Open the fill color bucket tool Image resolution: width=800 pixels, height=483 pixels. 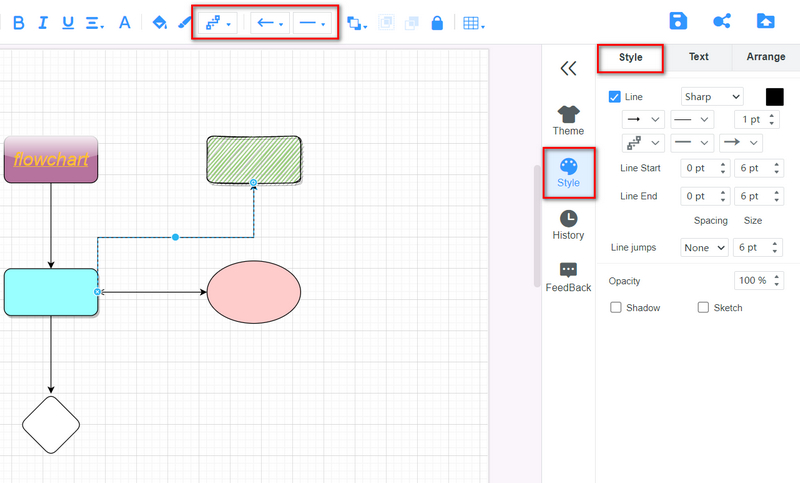pos(159,23)
